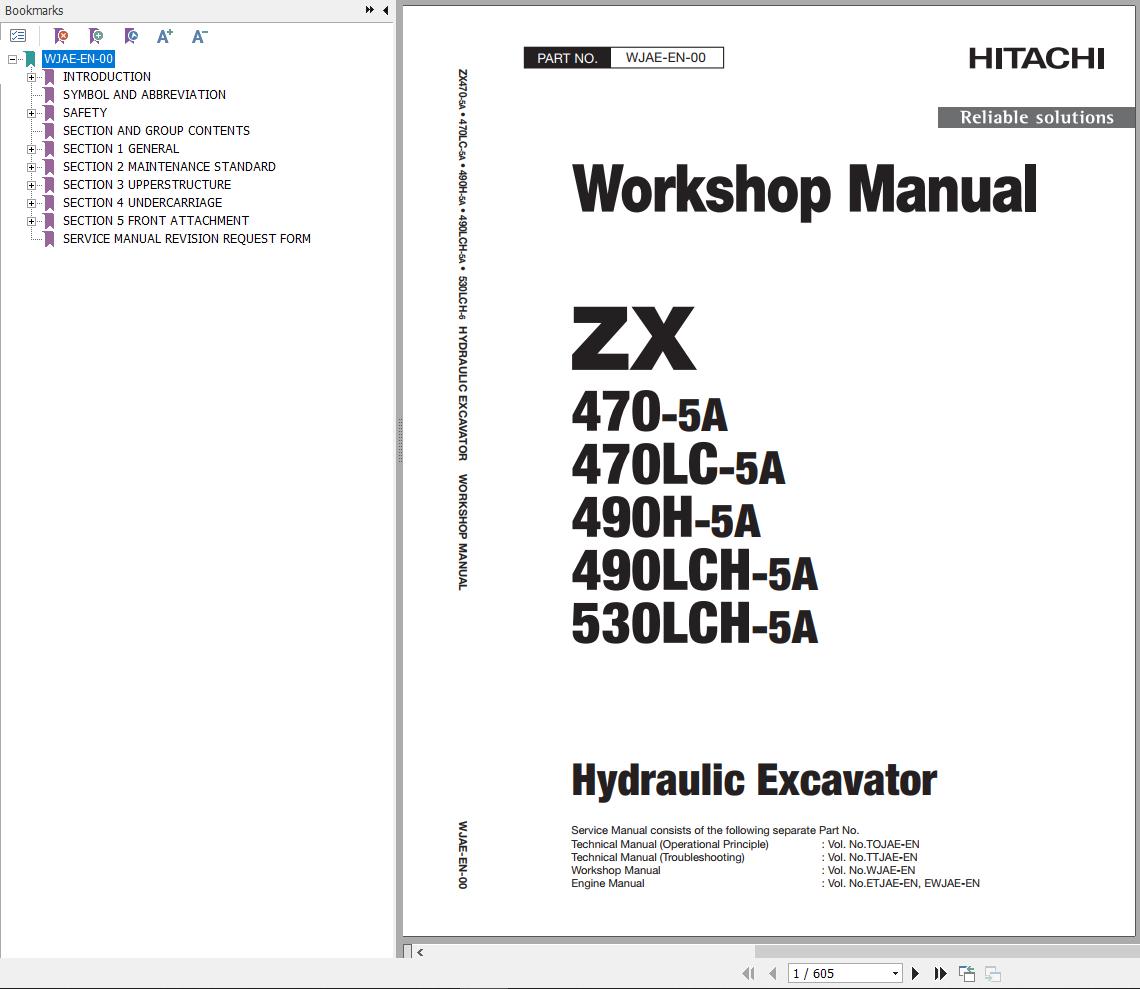Click the PART NO. label
Viewport: 1140px width, 989px height.
pyautogui.click(x=567, y=58)
